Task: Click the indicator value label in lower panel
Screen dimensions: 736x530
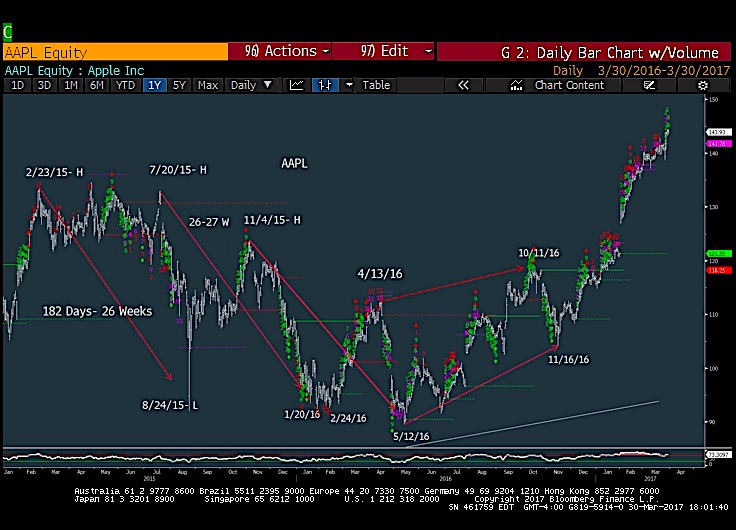Action: [718, 454]
